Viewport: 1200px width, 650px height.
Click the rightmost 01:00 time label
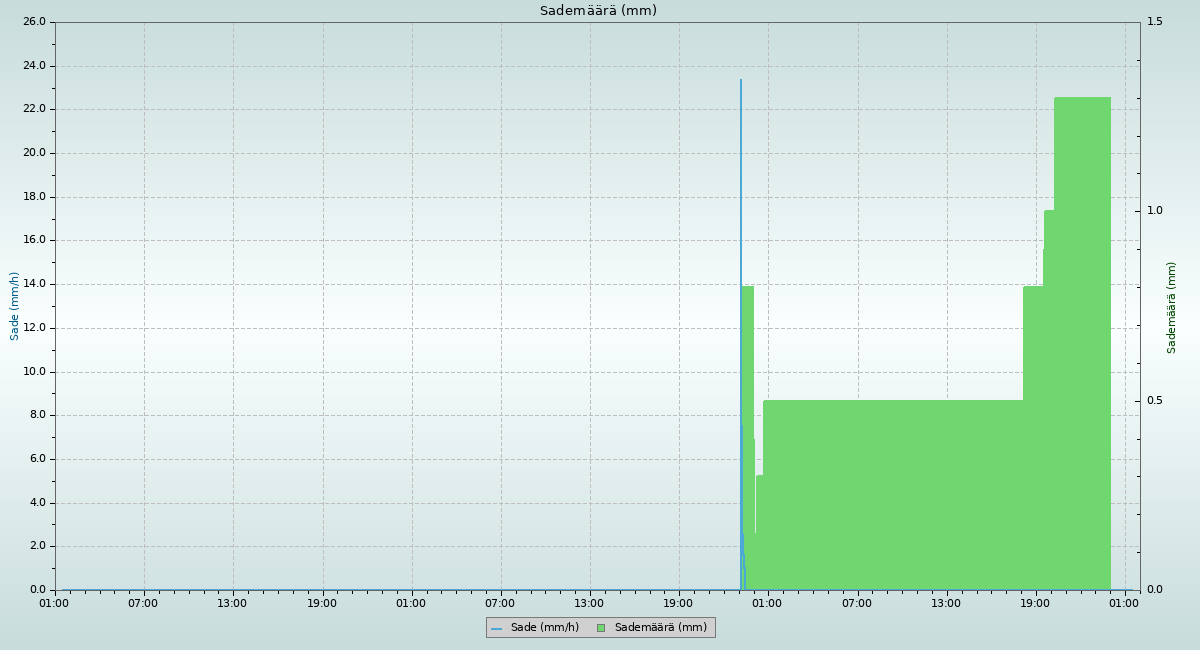coord(1125,603)
